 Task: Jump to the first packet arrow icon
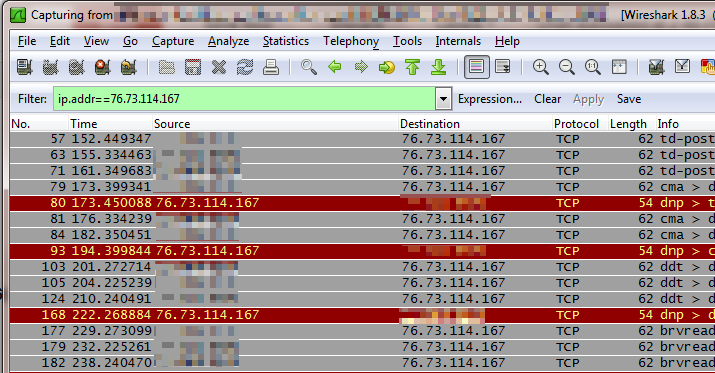coord(412,67)
